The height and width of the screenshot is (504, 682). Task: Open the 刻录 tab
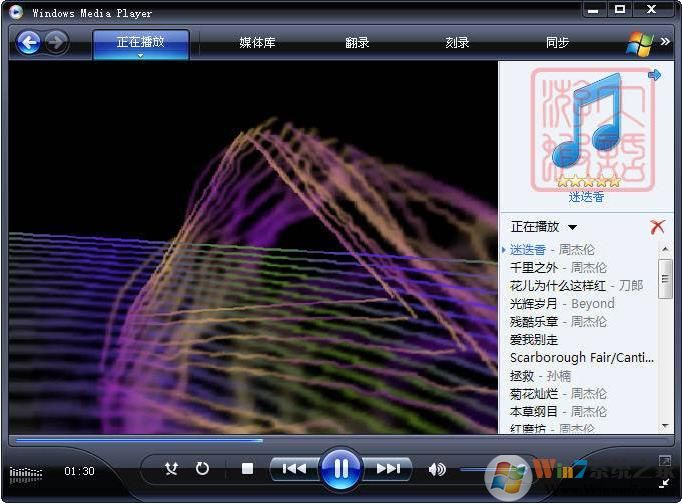click(457, 43)
